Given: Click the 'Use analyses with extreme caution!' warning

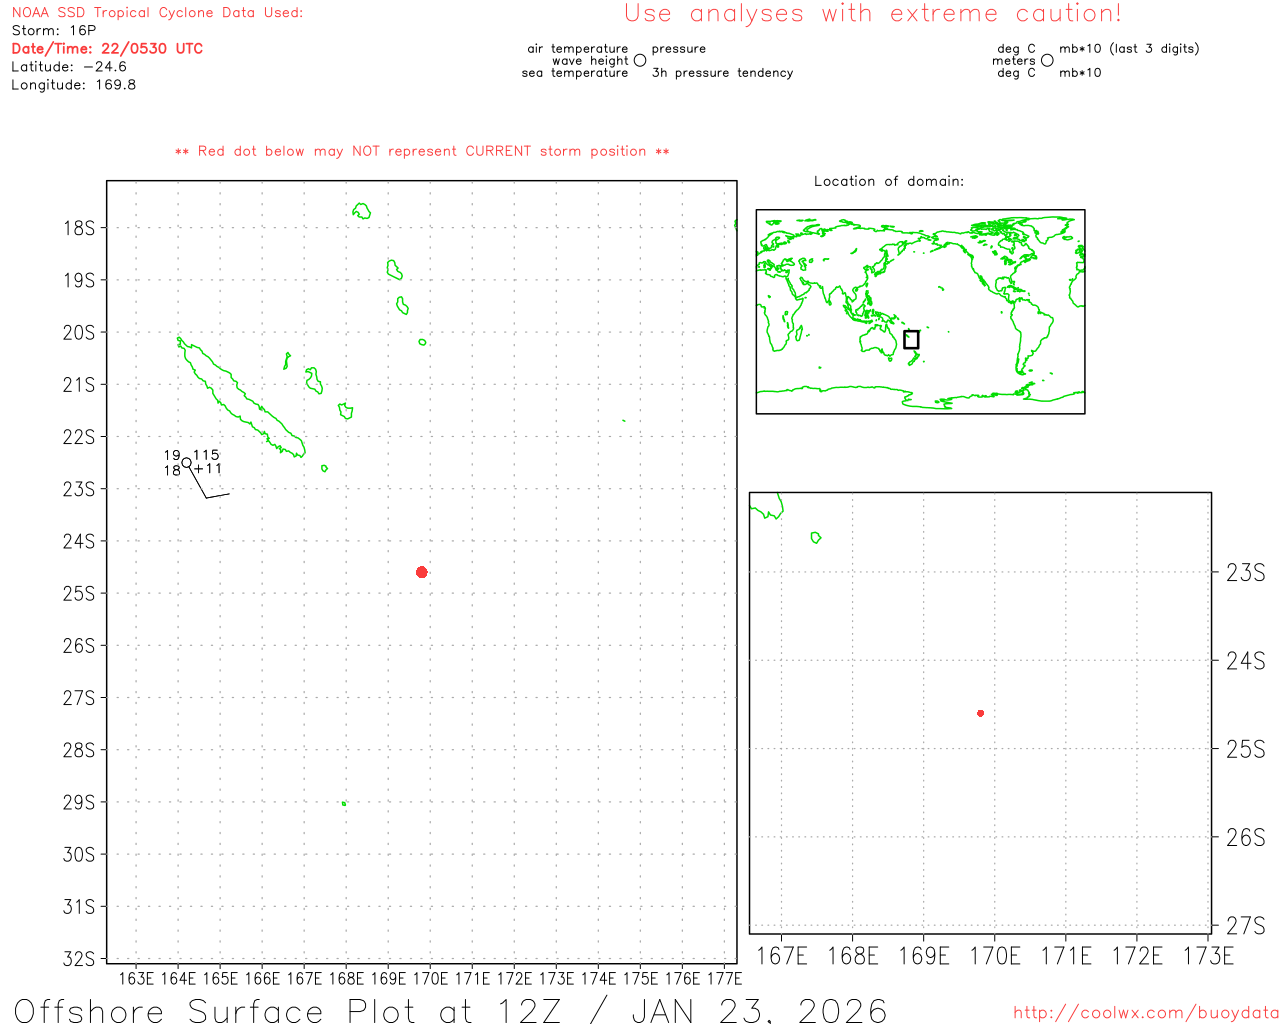Looking at the screenshot, I should pos(873,14).
